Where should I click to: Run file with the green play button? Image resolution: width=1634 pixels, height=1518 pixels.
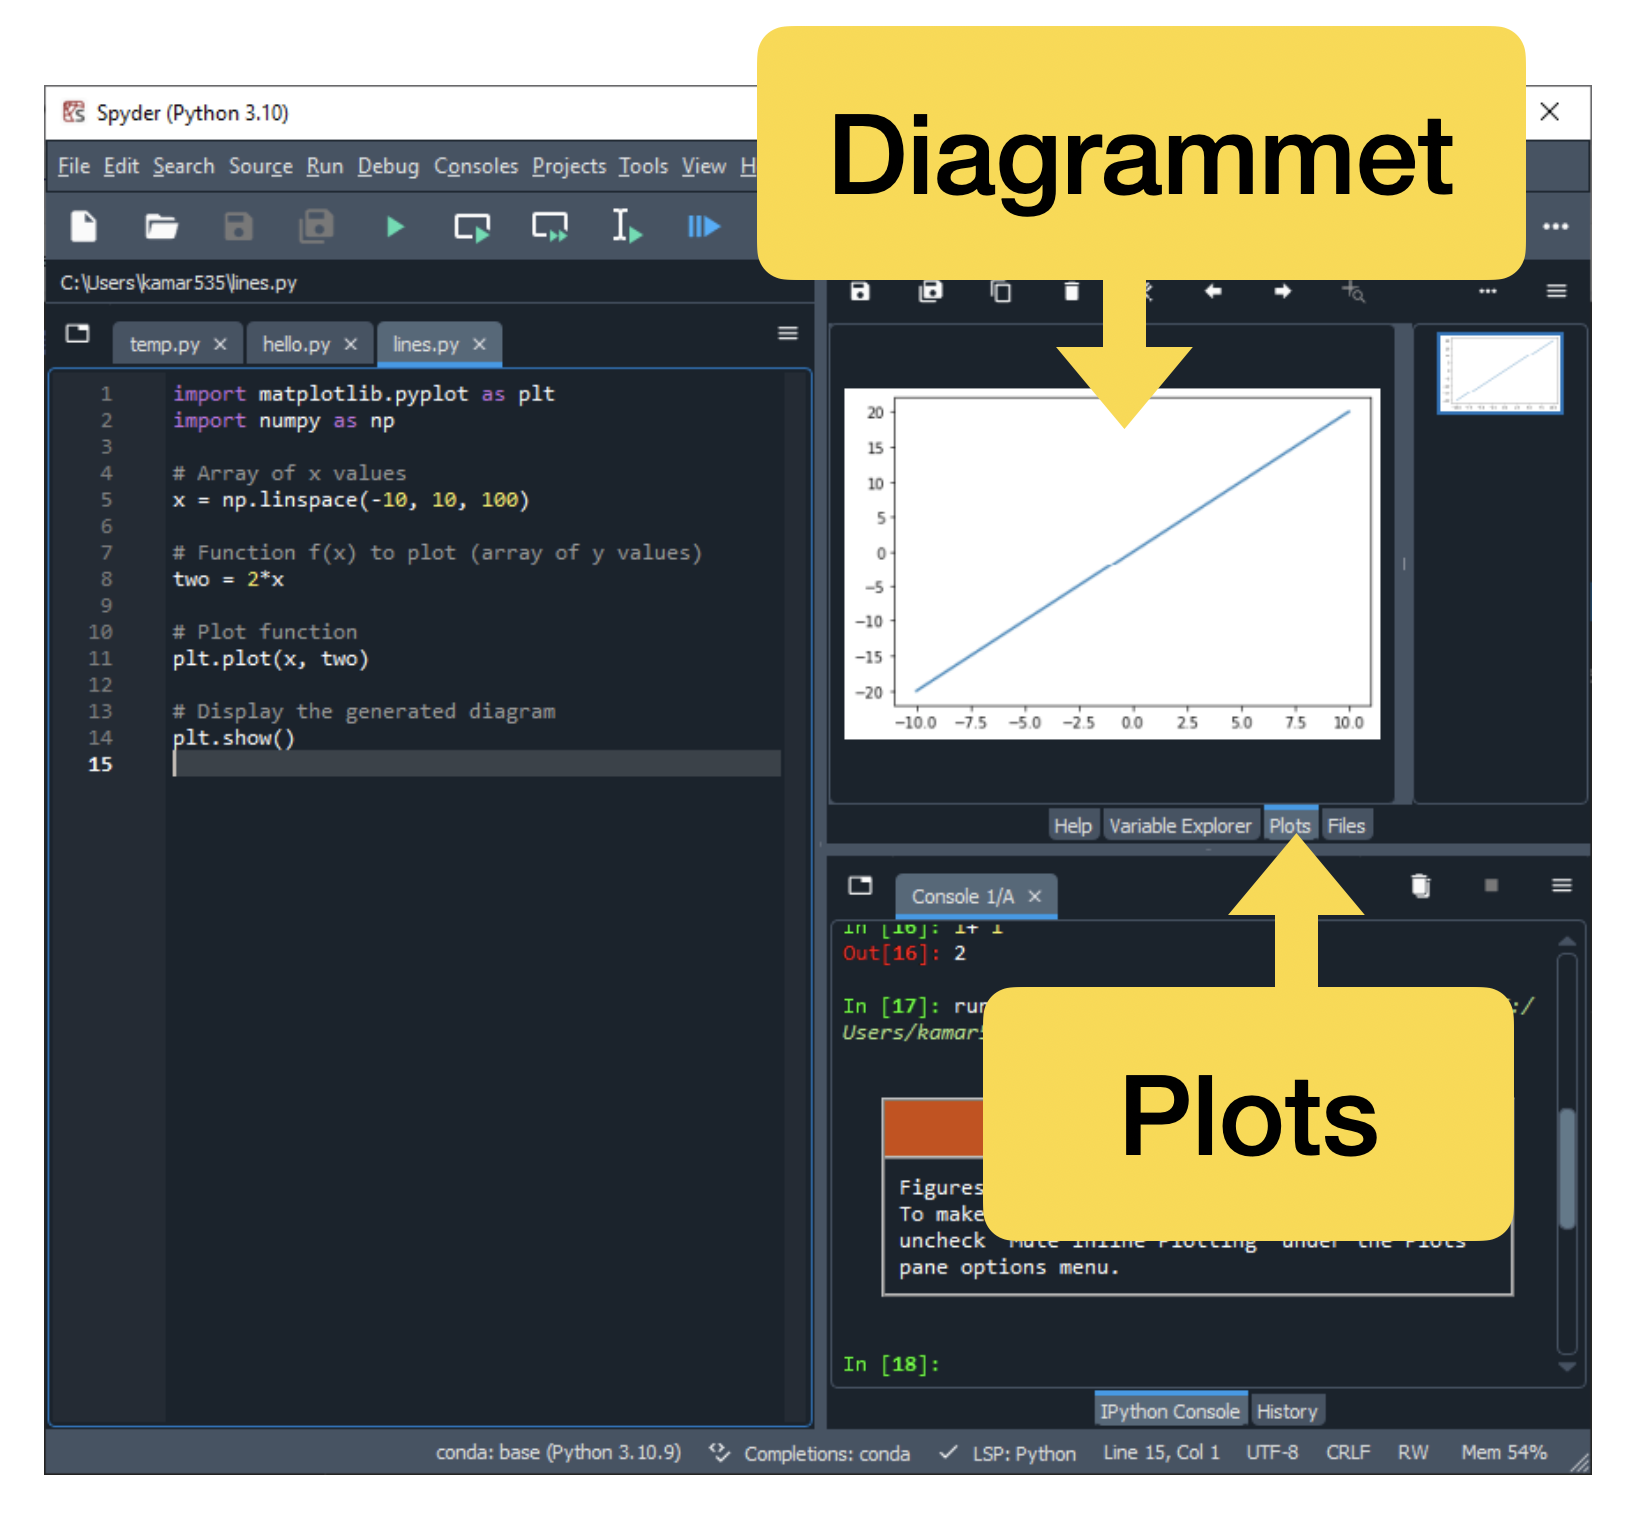(x=395, y=227)
